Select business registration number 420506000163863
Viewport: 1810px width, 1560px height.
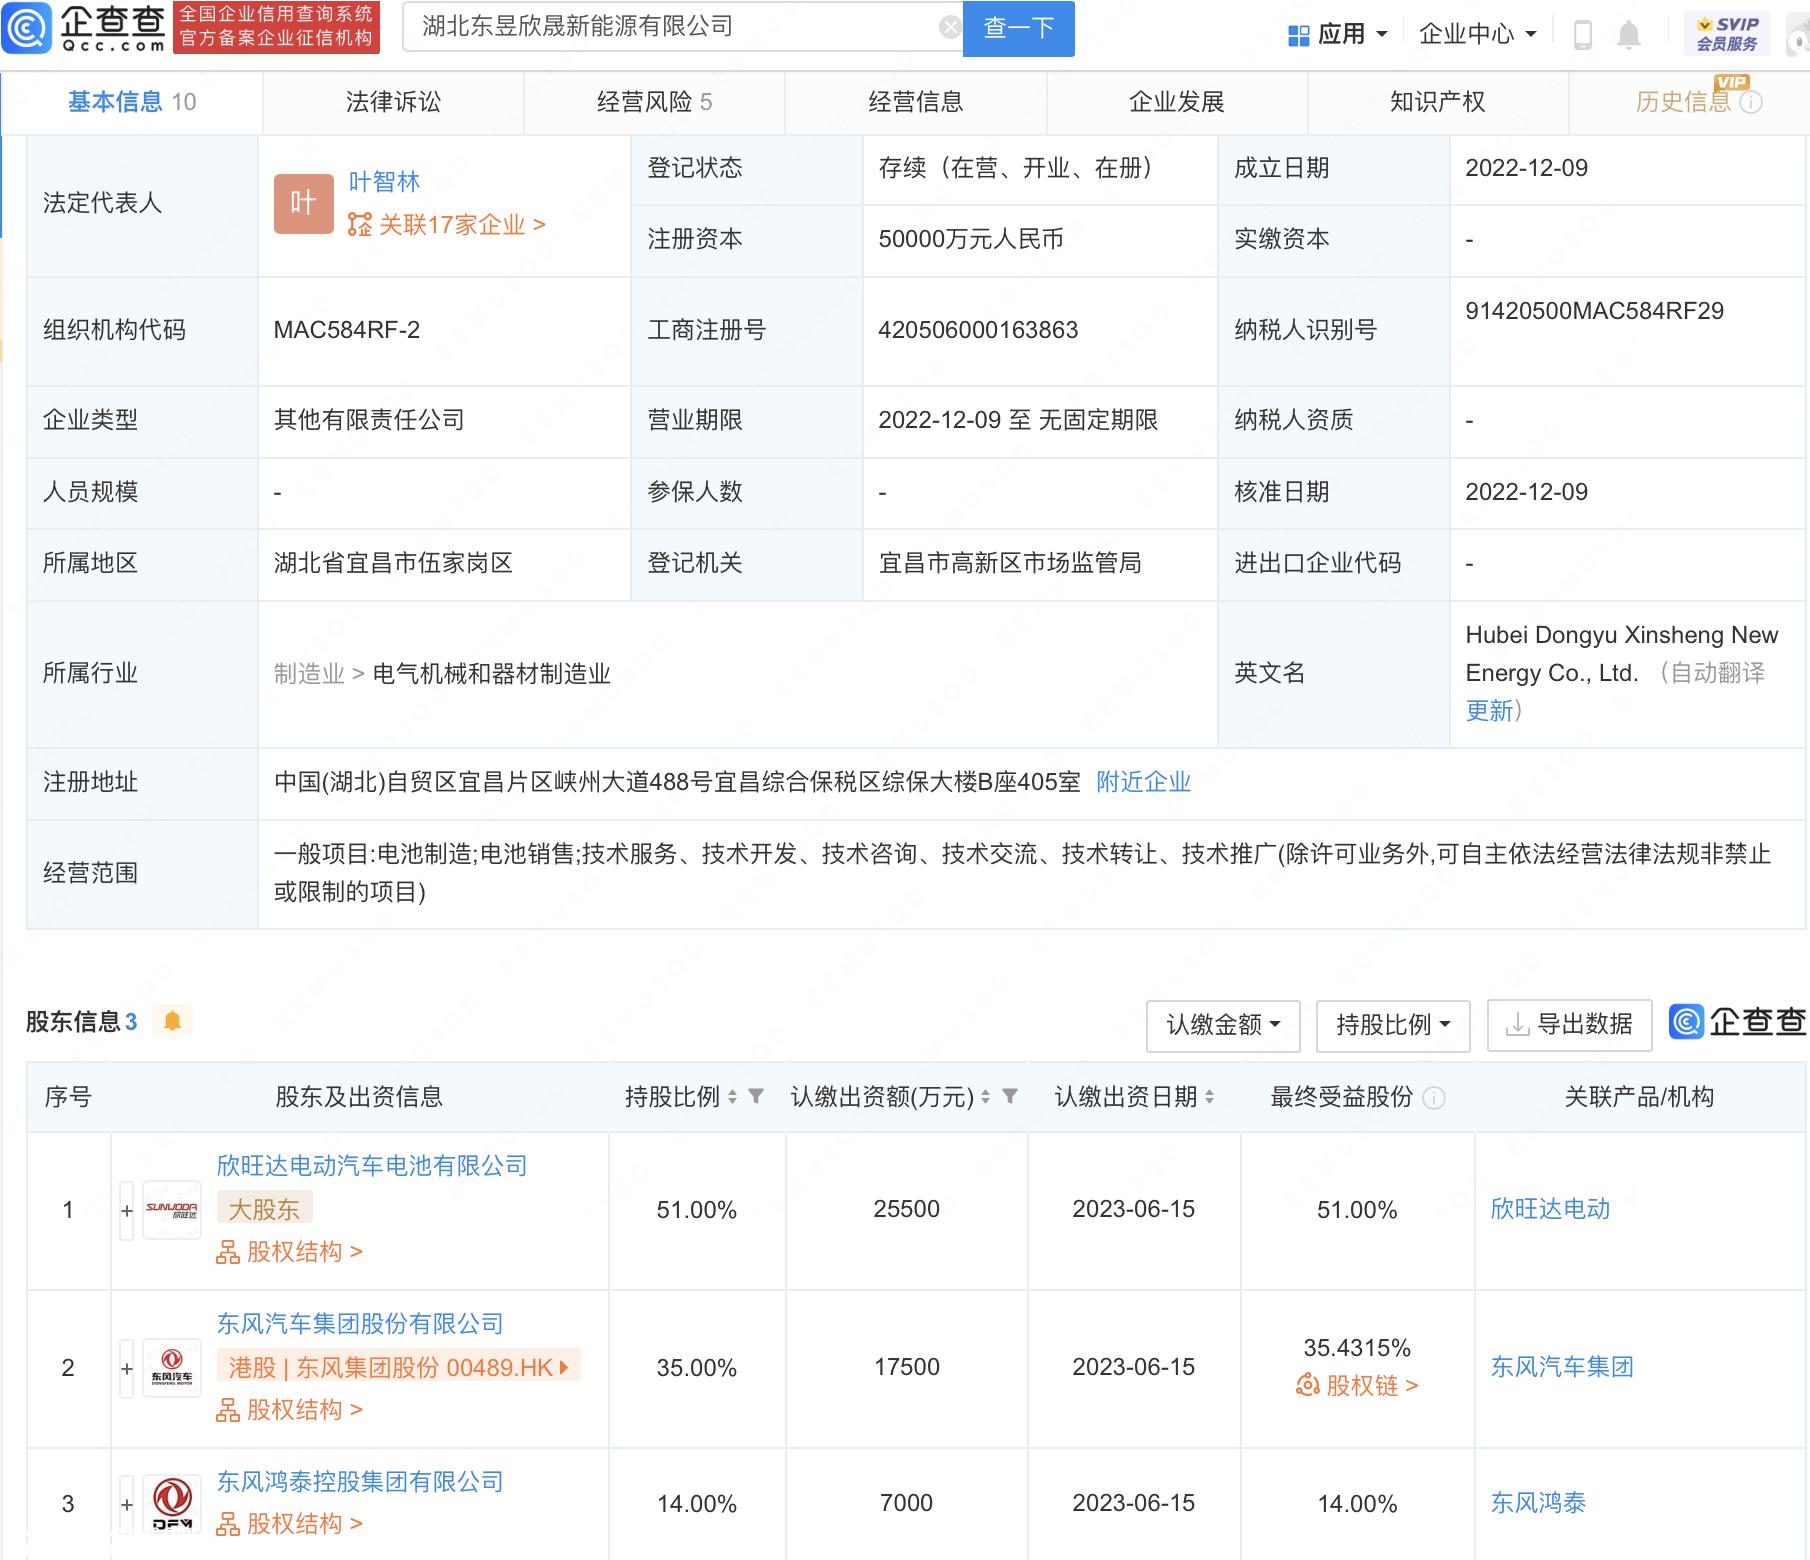(x=978, y=330)
